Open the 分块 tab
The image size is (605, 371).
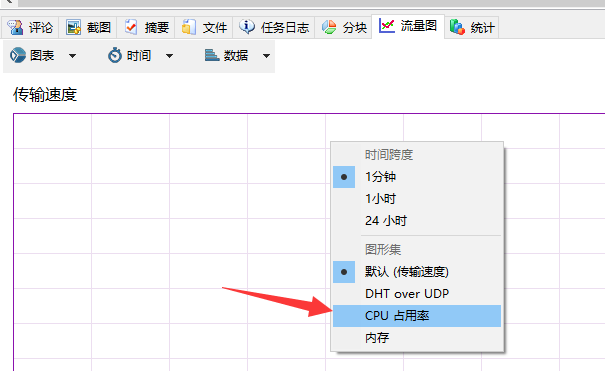[343, 27]
